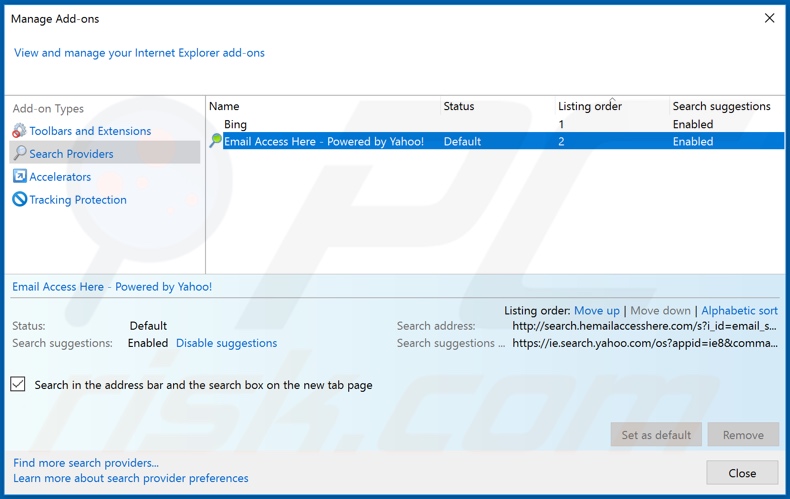
Task: Click the Accelerators icon
Action: (20, 176)
